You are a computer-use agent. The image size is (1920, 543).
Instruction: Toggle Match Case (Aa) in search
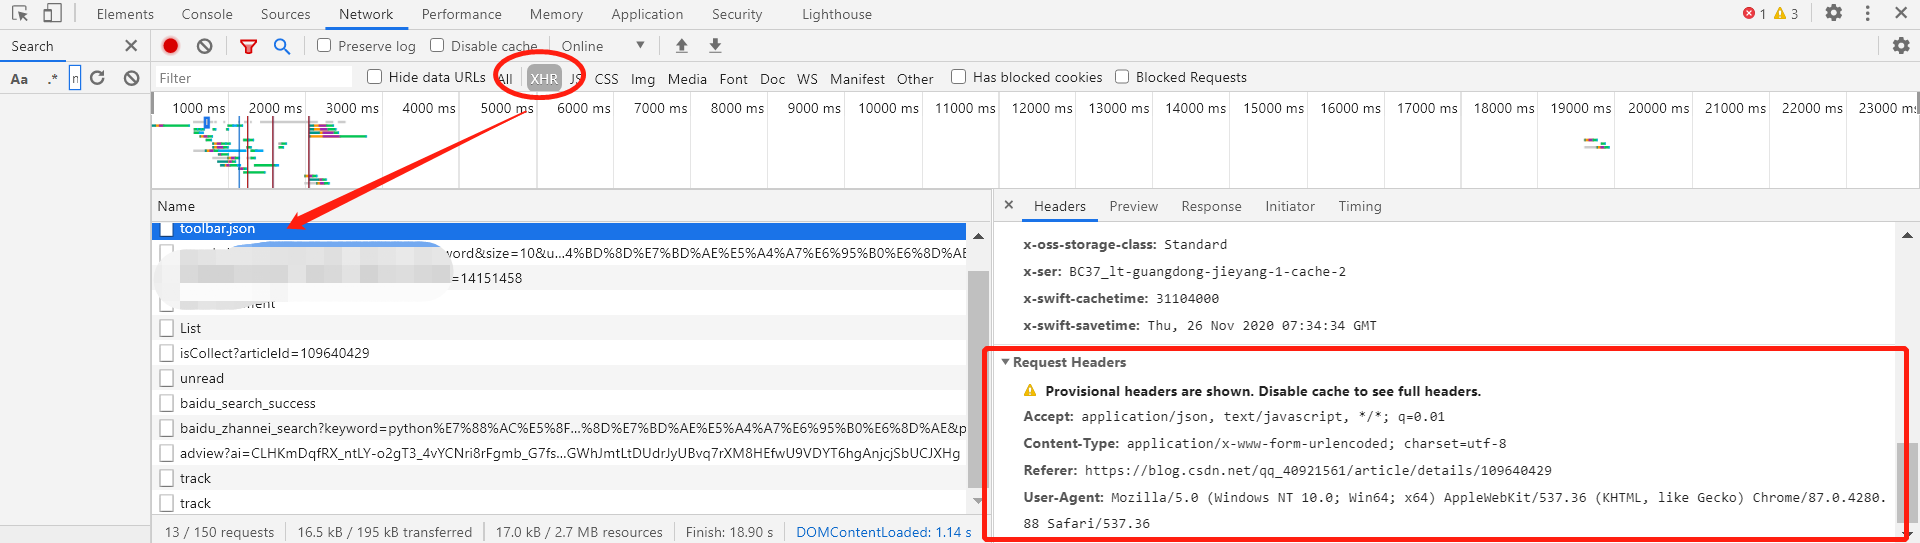point(19,78)
